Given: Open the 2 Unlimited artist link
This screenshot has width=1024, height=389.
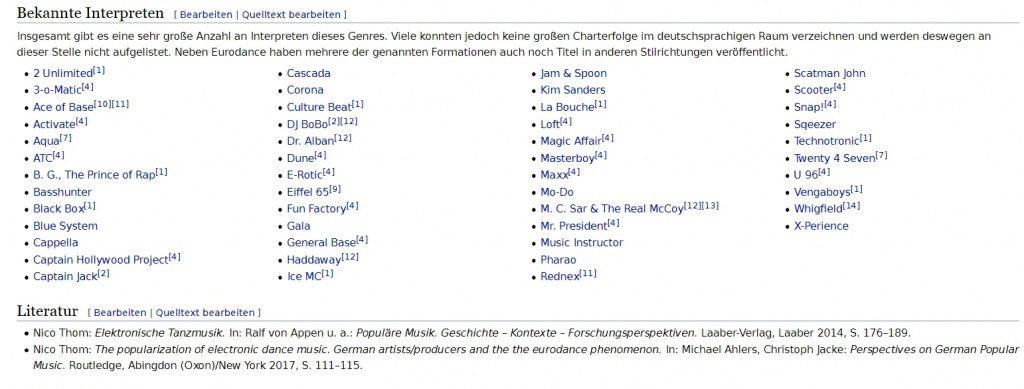Looking at the screenshot, I should click(63, 74).
